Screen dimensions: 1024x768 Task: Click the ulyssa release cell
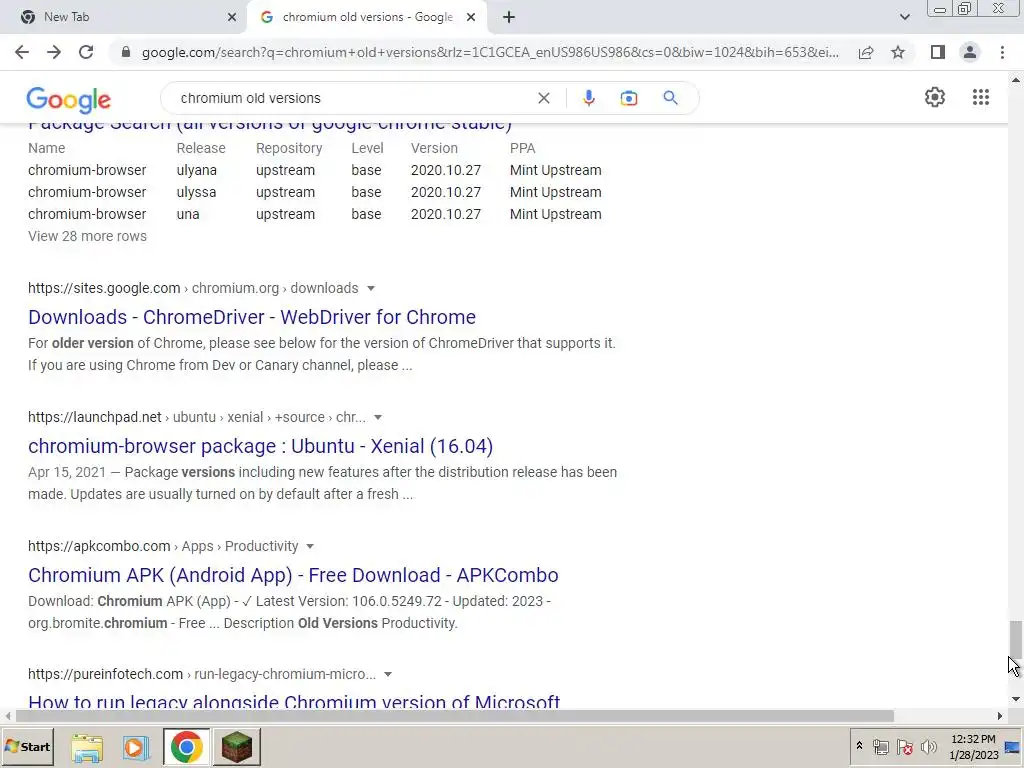[196, 192]
